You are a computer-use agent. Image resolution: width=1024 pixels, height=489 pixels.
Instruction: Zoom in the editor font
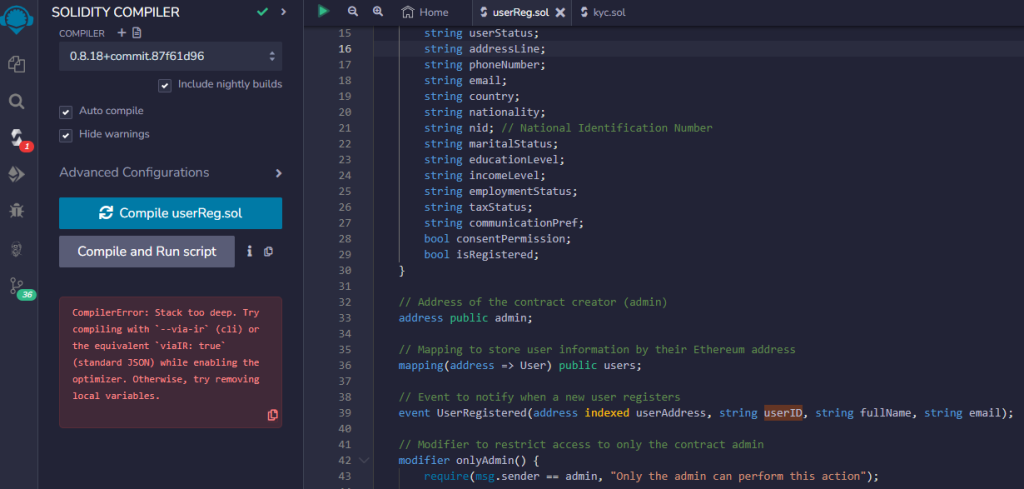[377, 12]
